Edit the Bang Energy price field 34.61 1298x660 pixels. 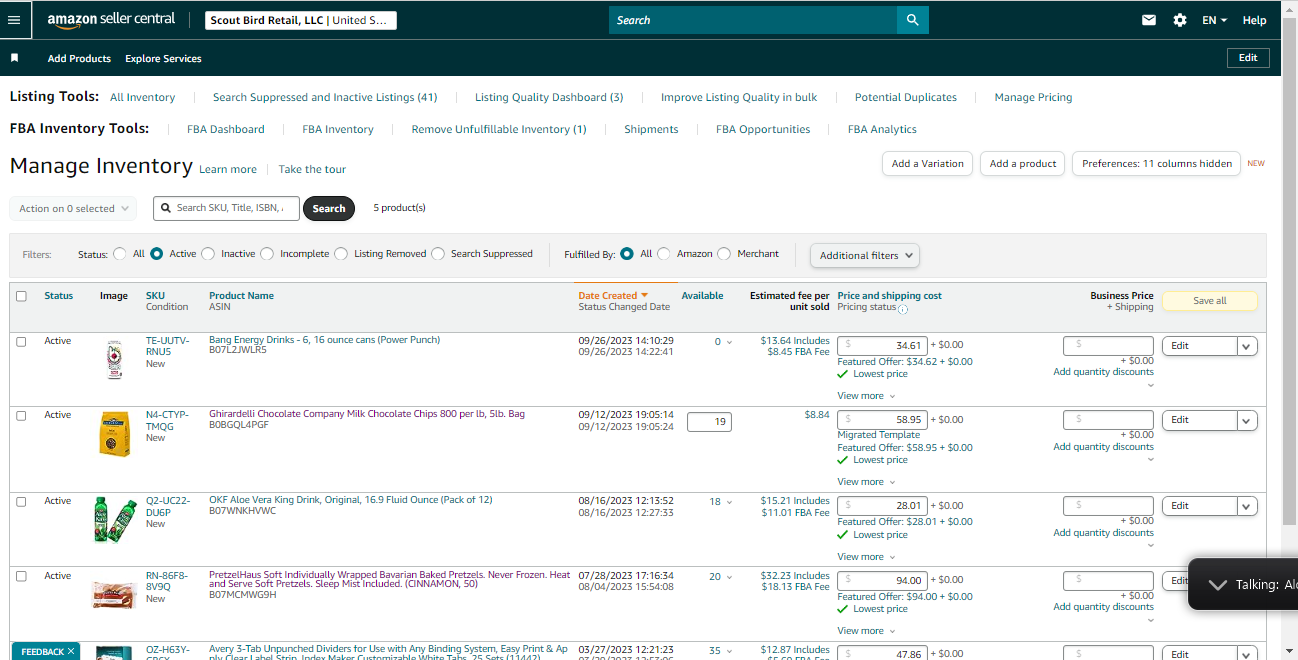pos(883,345)
